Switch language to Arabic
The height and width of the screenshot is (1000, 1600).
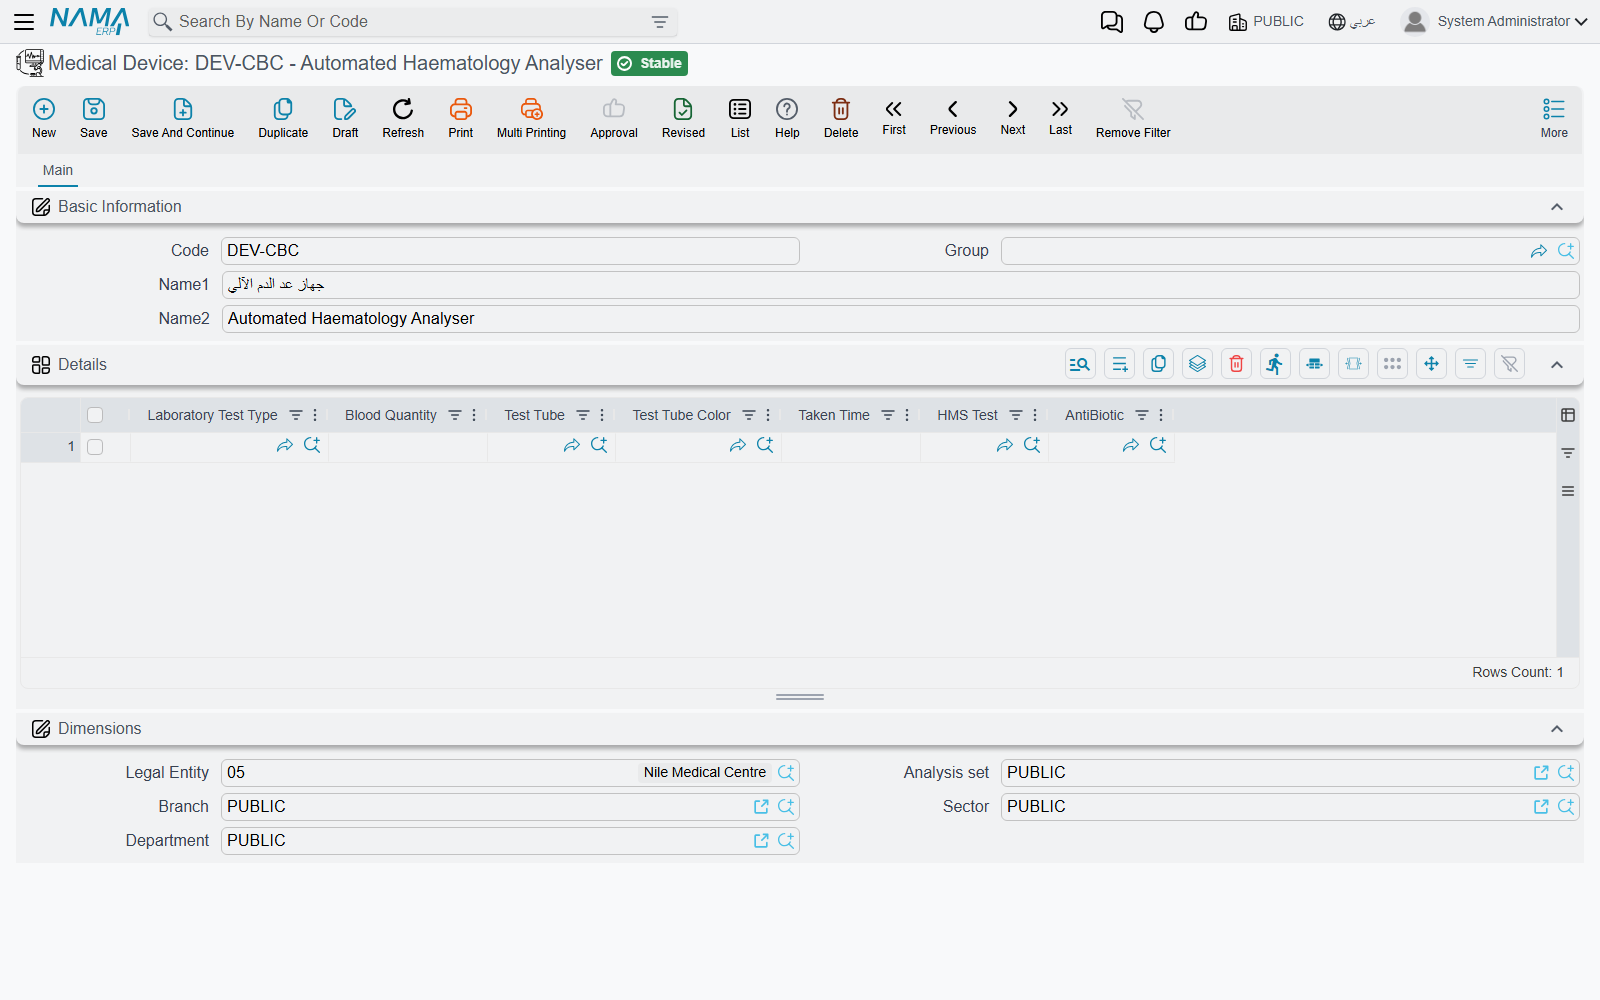1352,21
